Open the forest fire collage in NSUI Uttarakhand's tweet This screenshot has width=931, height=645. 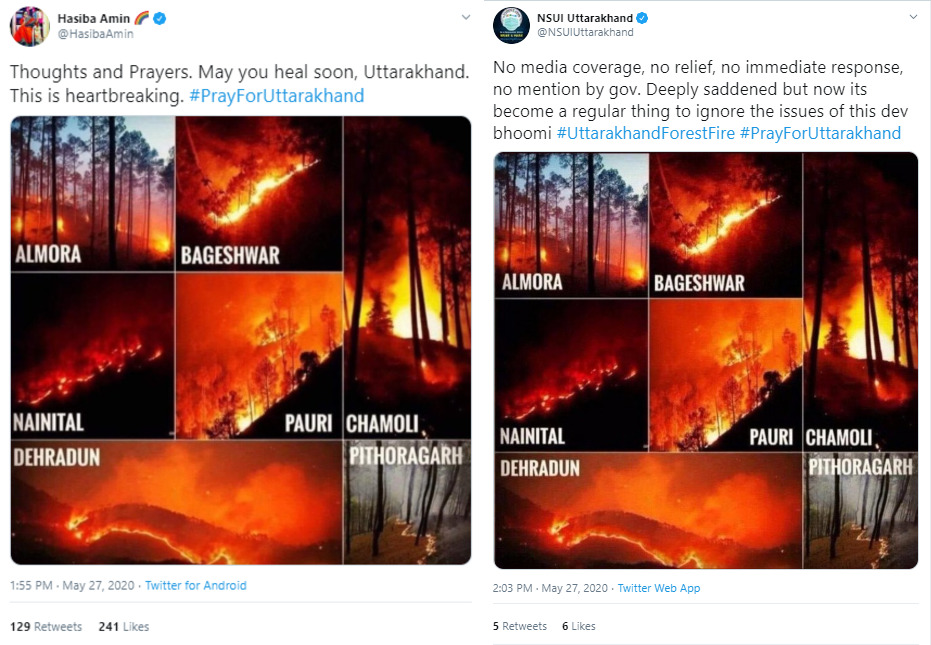tap(706, 360)
